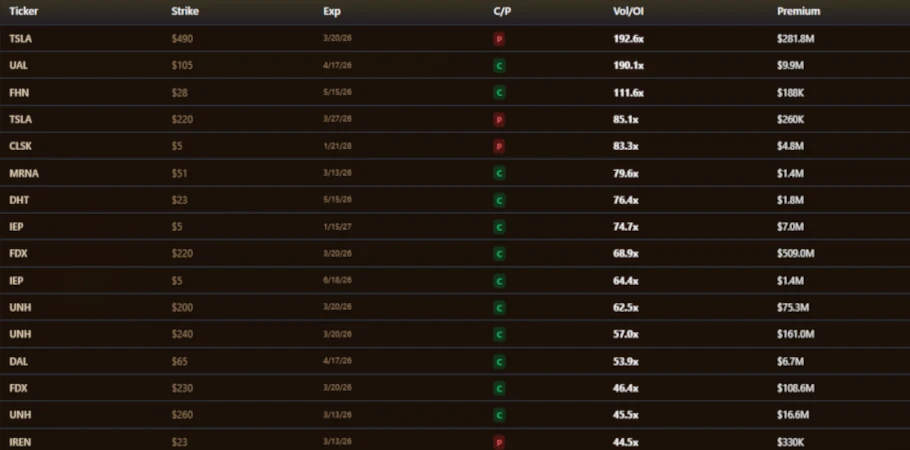This screenshot has height=450, width=910.
Task: Select the $51 strike cell
Action: [x=179, y=174]
